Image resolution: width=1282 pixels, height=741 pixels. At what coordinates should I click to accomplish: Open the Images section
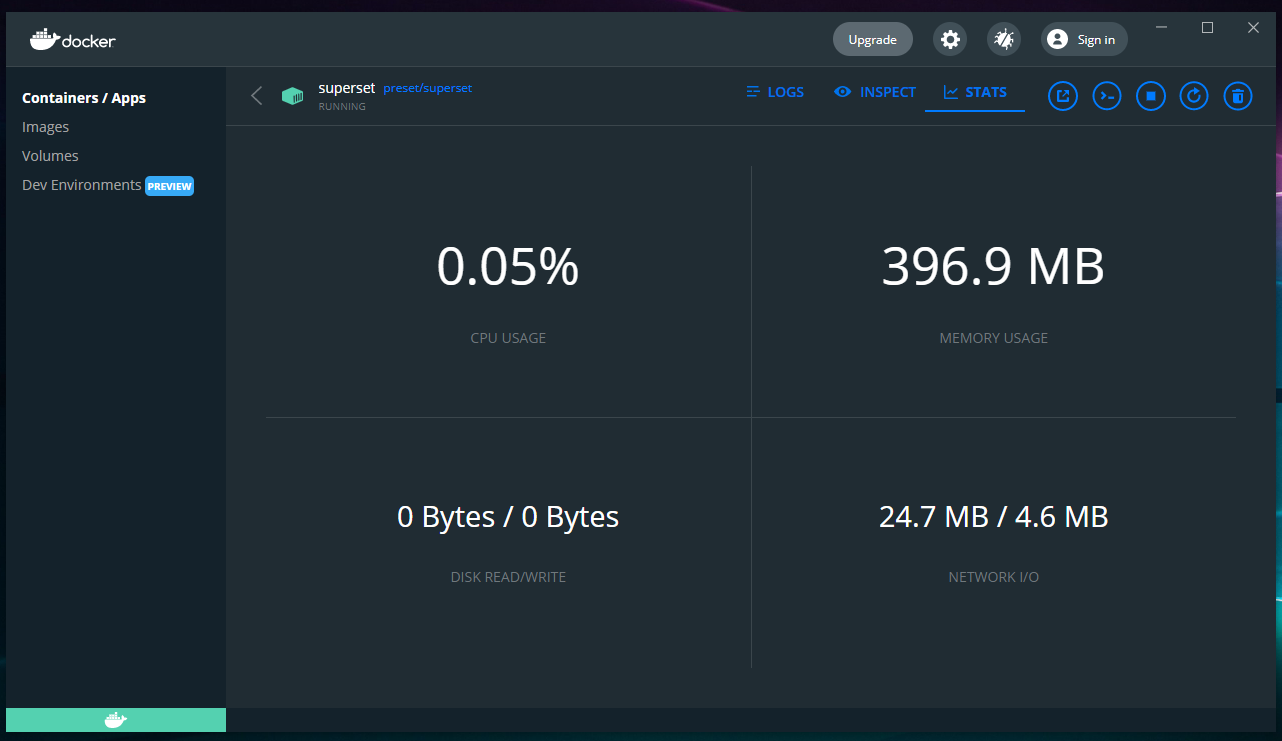(x=45, y=127)
